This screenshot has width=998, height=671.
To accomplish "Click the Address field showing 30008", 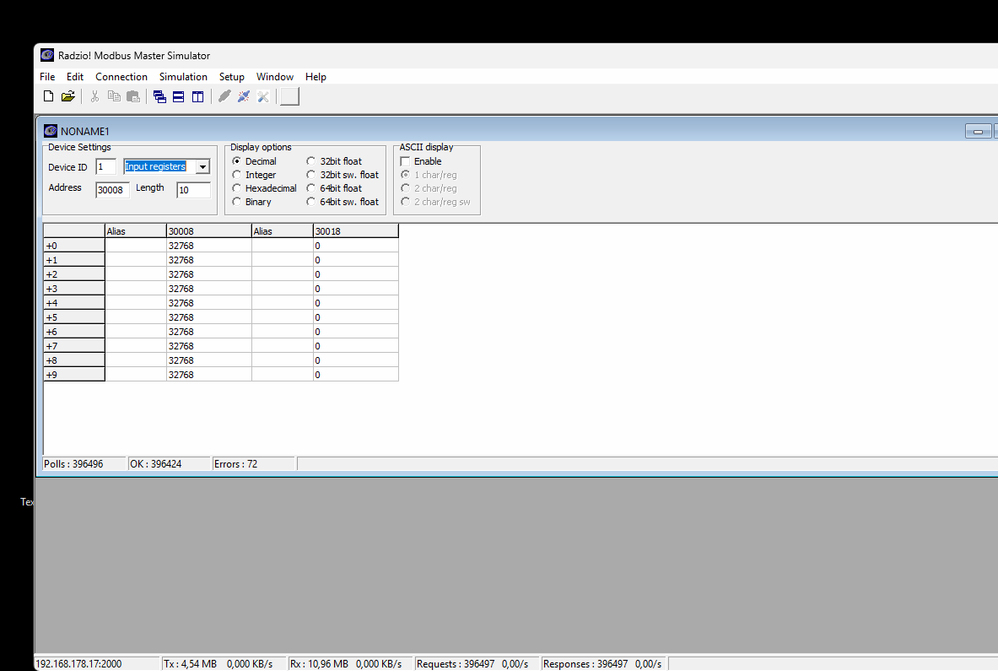I will click(x=112, y=190).
